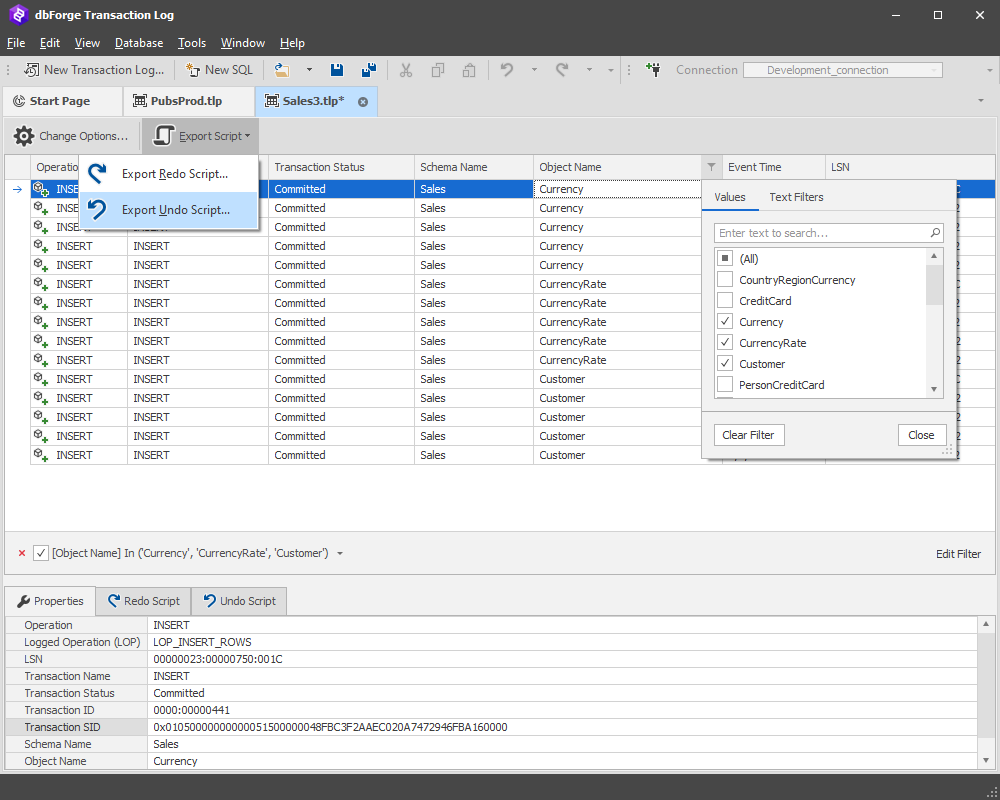Toggle the (All) checkbox
The image size is (1000, 800).
(724, 258)
